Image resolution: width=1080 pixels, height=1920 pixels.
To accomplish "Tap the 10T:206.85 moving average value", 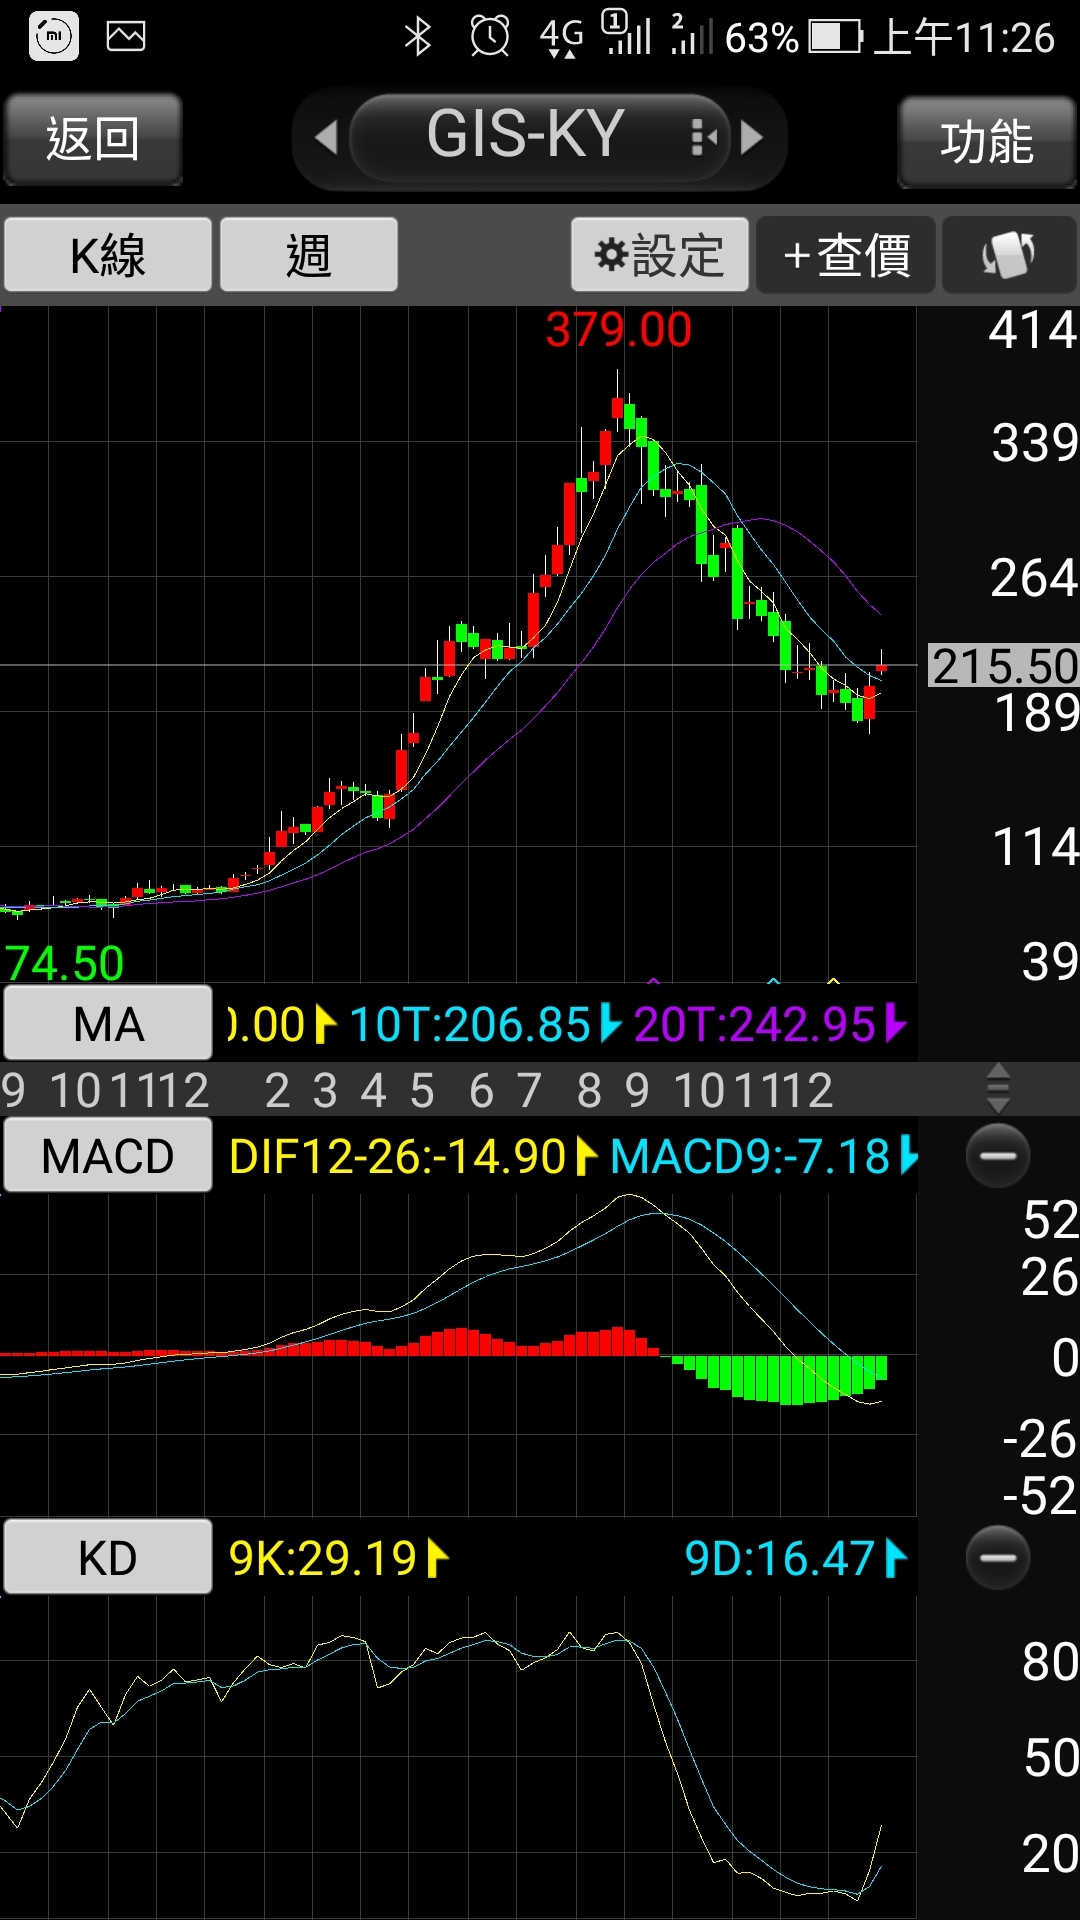I will pos(470,1025).
